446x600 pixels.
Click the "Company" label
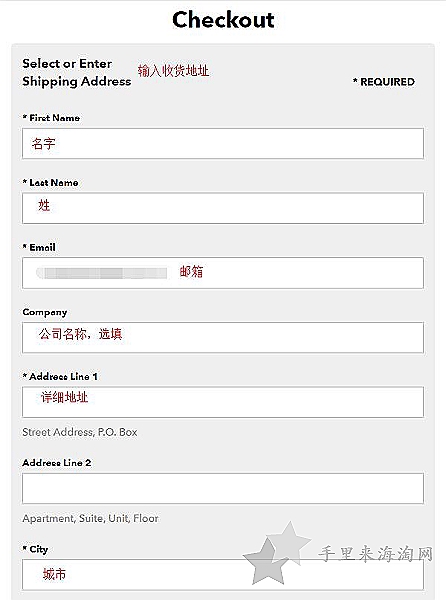point(45,312)
